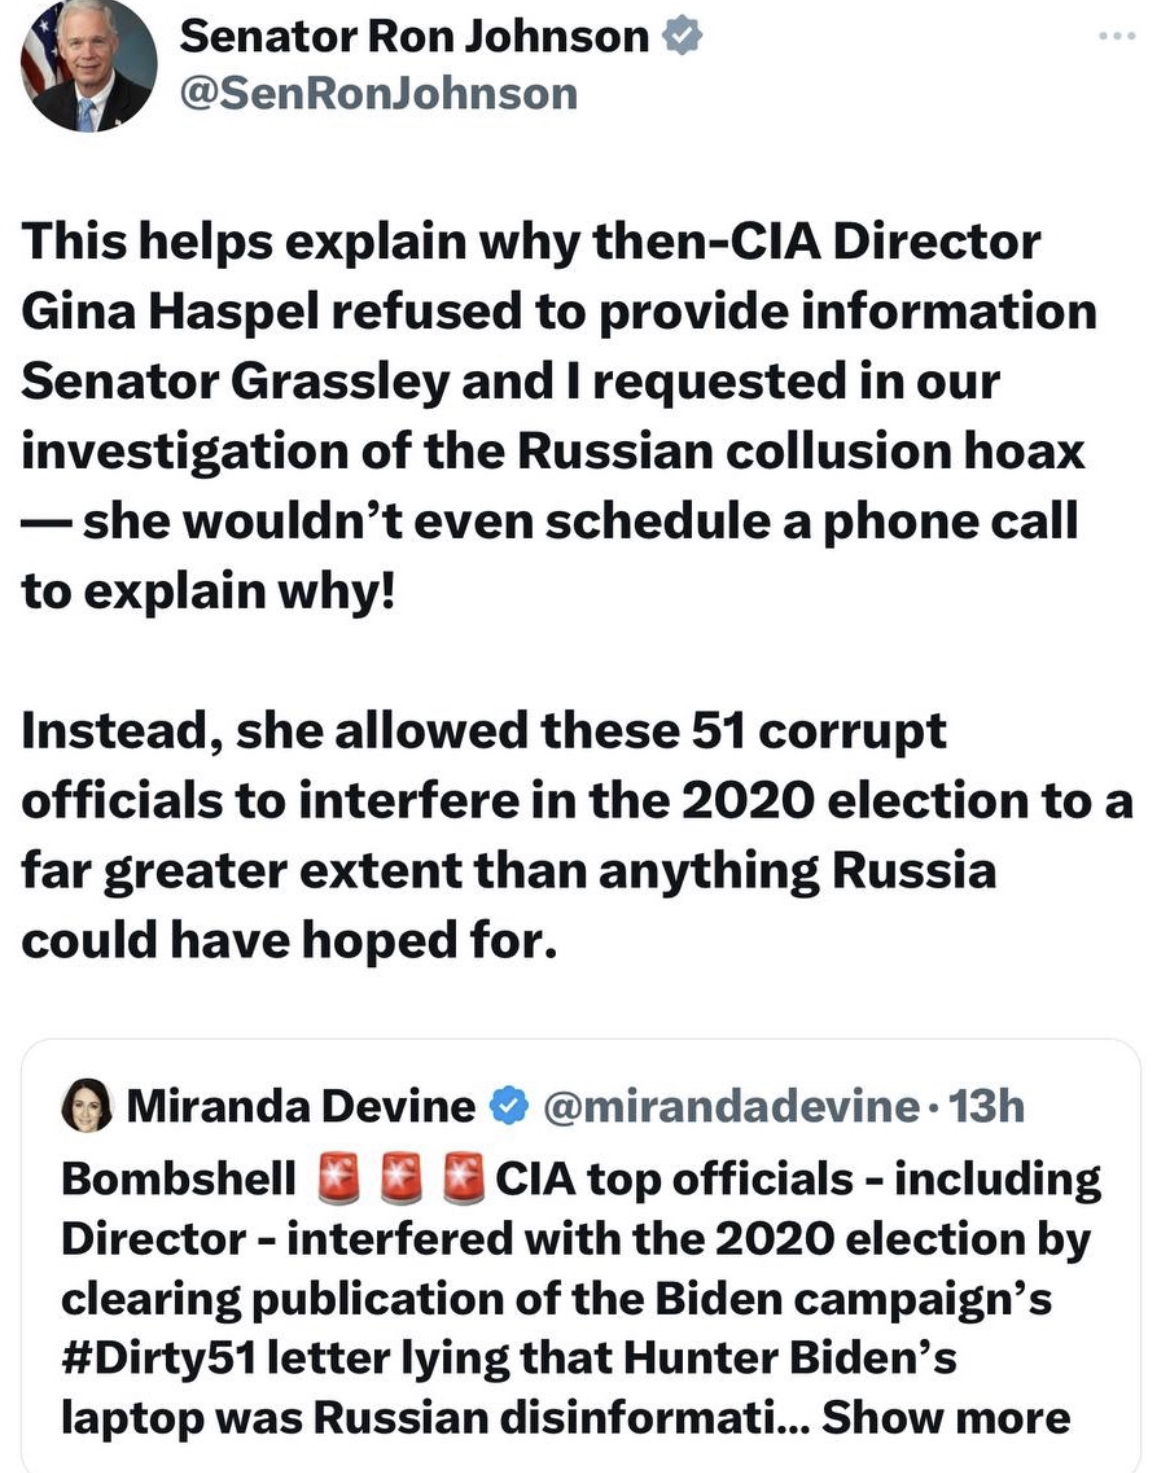Open the Miranda Devine name link

click(300, 1106)
